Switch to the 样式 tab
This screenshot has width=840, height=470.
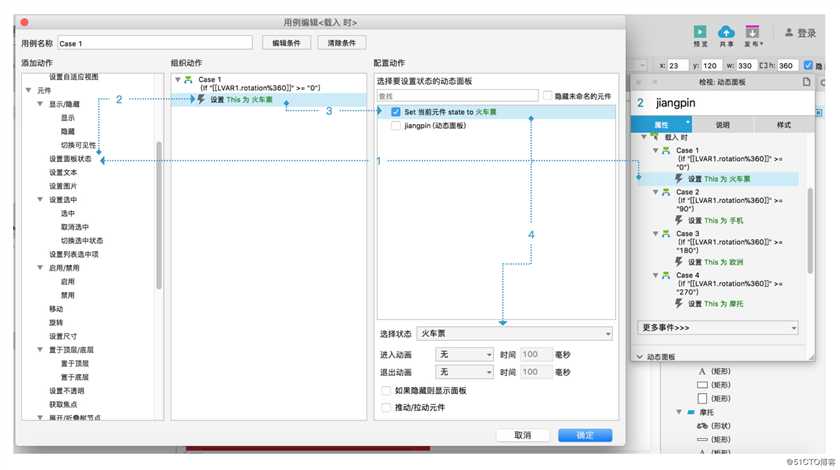(784, 124)
